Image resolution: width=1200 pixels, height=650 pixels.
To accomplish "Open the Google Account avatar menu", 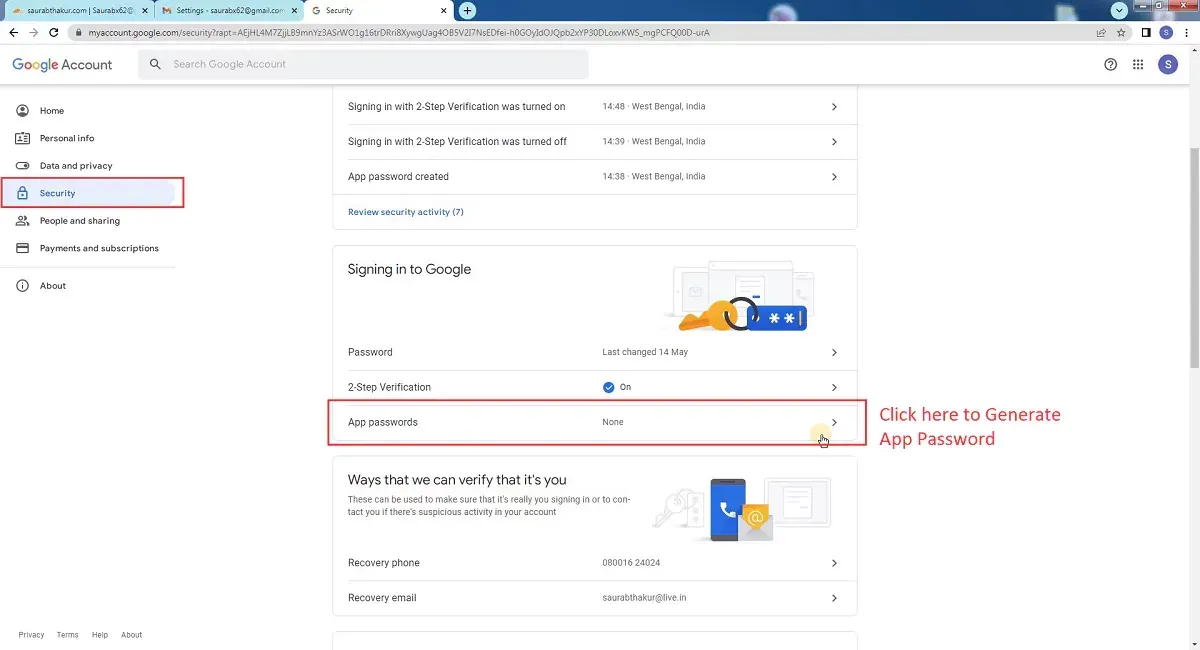I will (x=1168, y=64).
